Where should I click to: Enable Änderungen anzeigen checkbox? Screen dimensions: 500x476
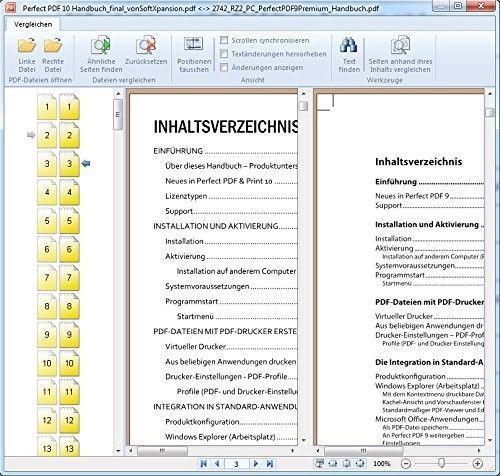[x=224, y=67]
